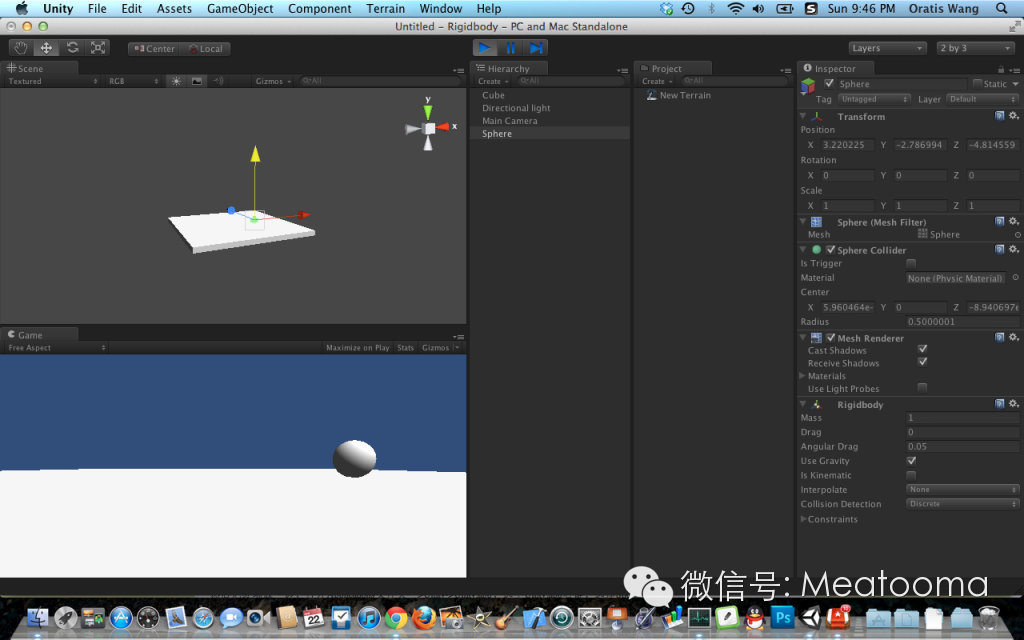This screenshot has height=640, width=1024.
Task: Toggle scene lighting sun icon
Action: (x=176, y=81)
